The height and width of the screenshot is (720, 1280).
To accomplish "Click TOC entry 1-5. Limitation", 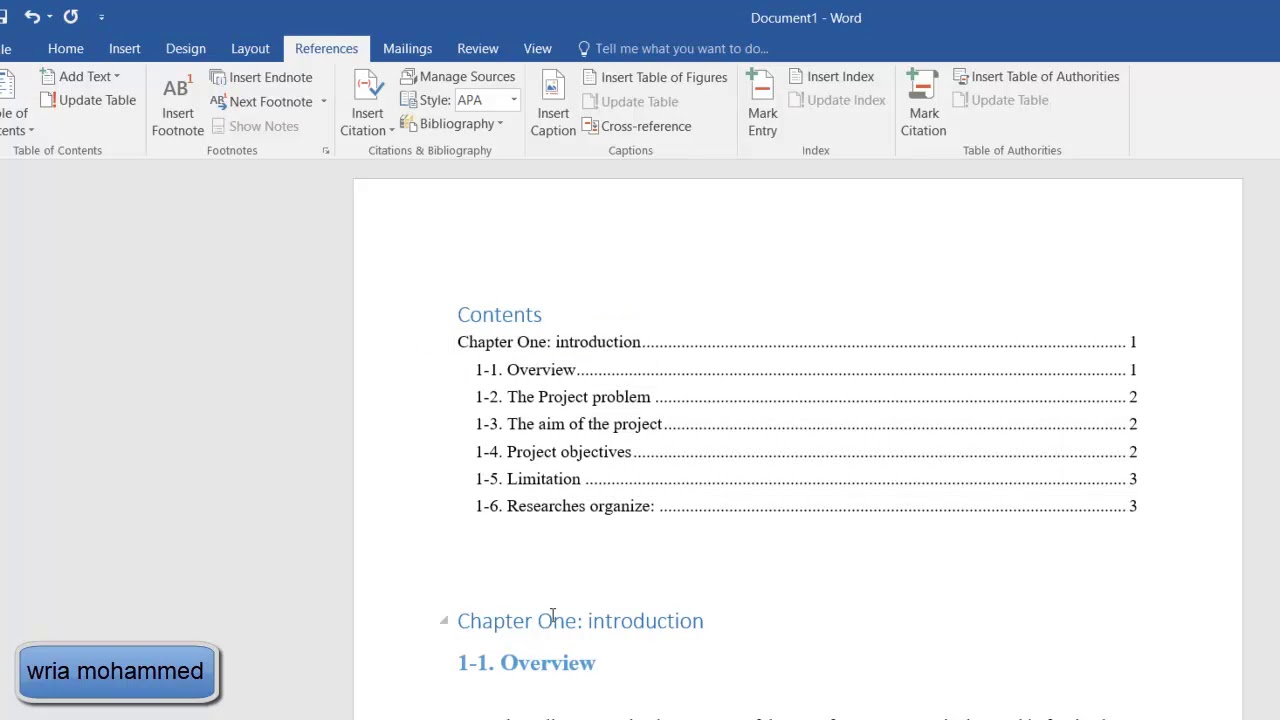I will [x=806, y=479].
